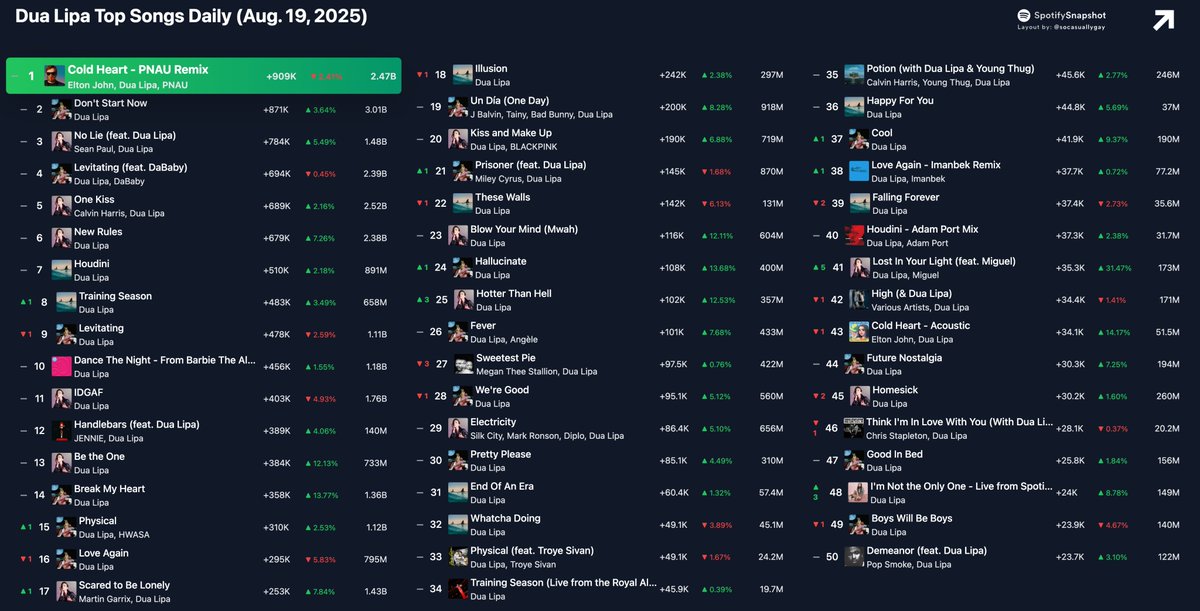Viewport: 1200px width, 611px height.
Task: Click song title Physical (feat. Troye Sivan)
Action: [532, 550]
